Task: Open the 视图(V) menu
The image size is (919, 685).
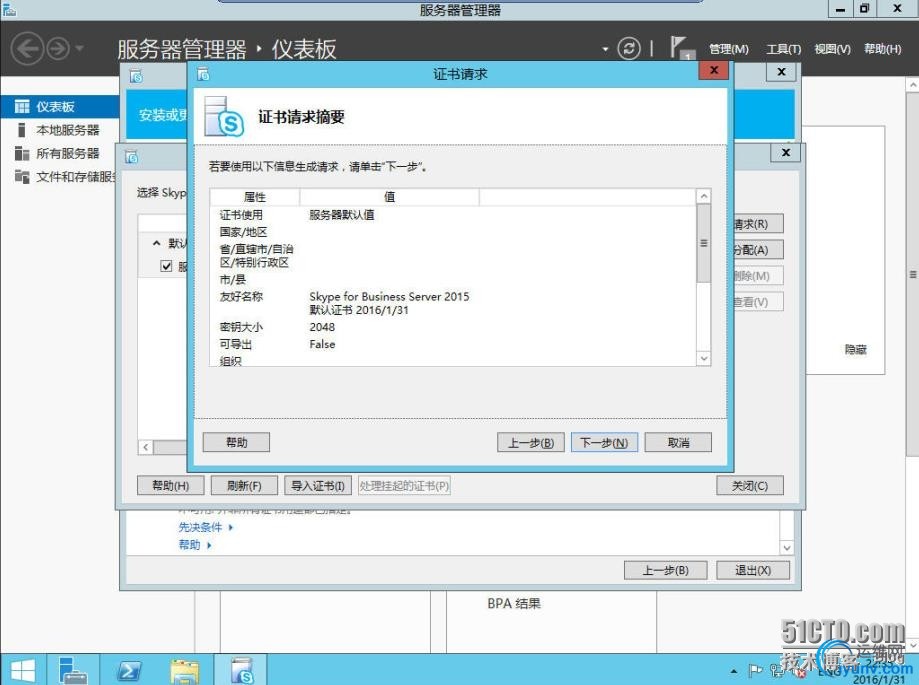Action: tap(832, 49)
